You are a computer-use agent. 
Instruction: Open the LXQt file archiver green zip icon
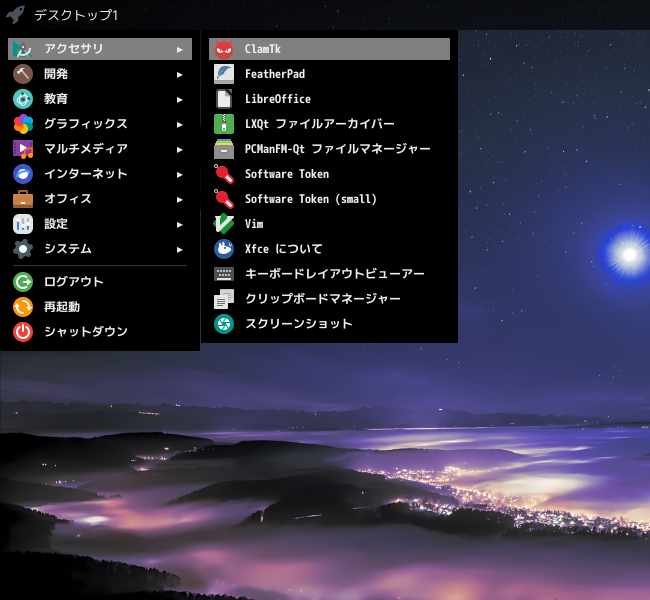point(224,124)
